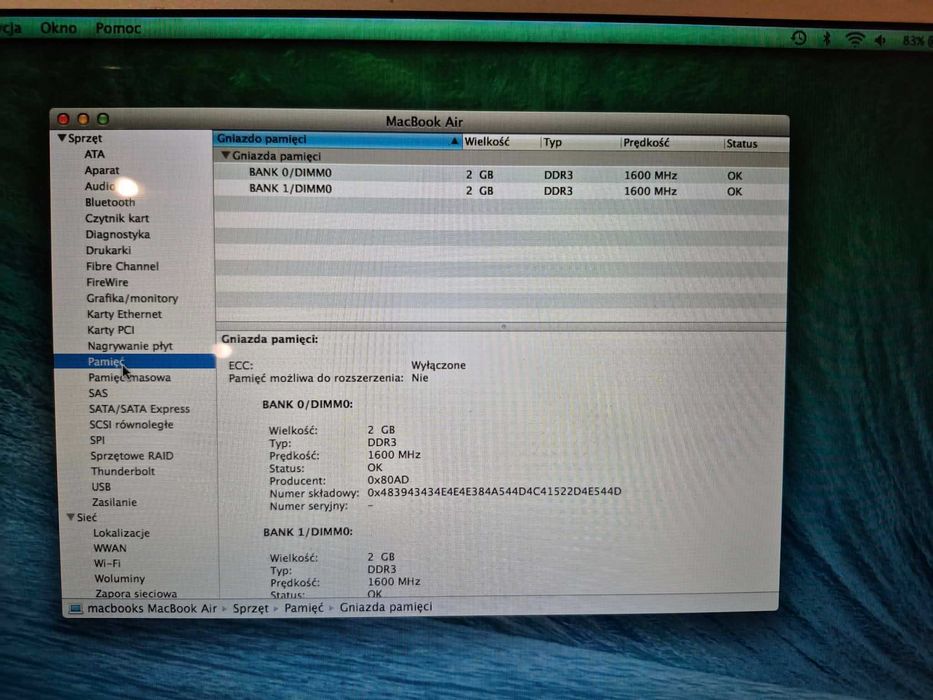Image resolution: width=933 pixels, height=700 pixels.
Task: Open the Pomoc menu
Action: tap(118, 28)
